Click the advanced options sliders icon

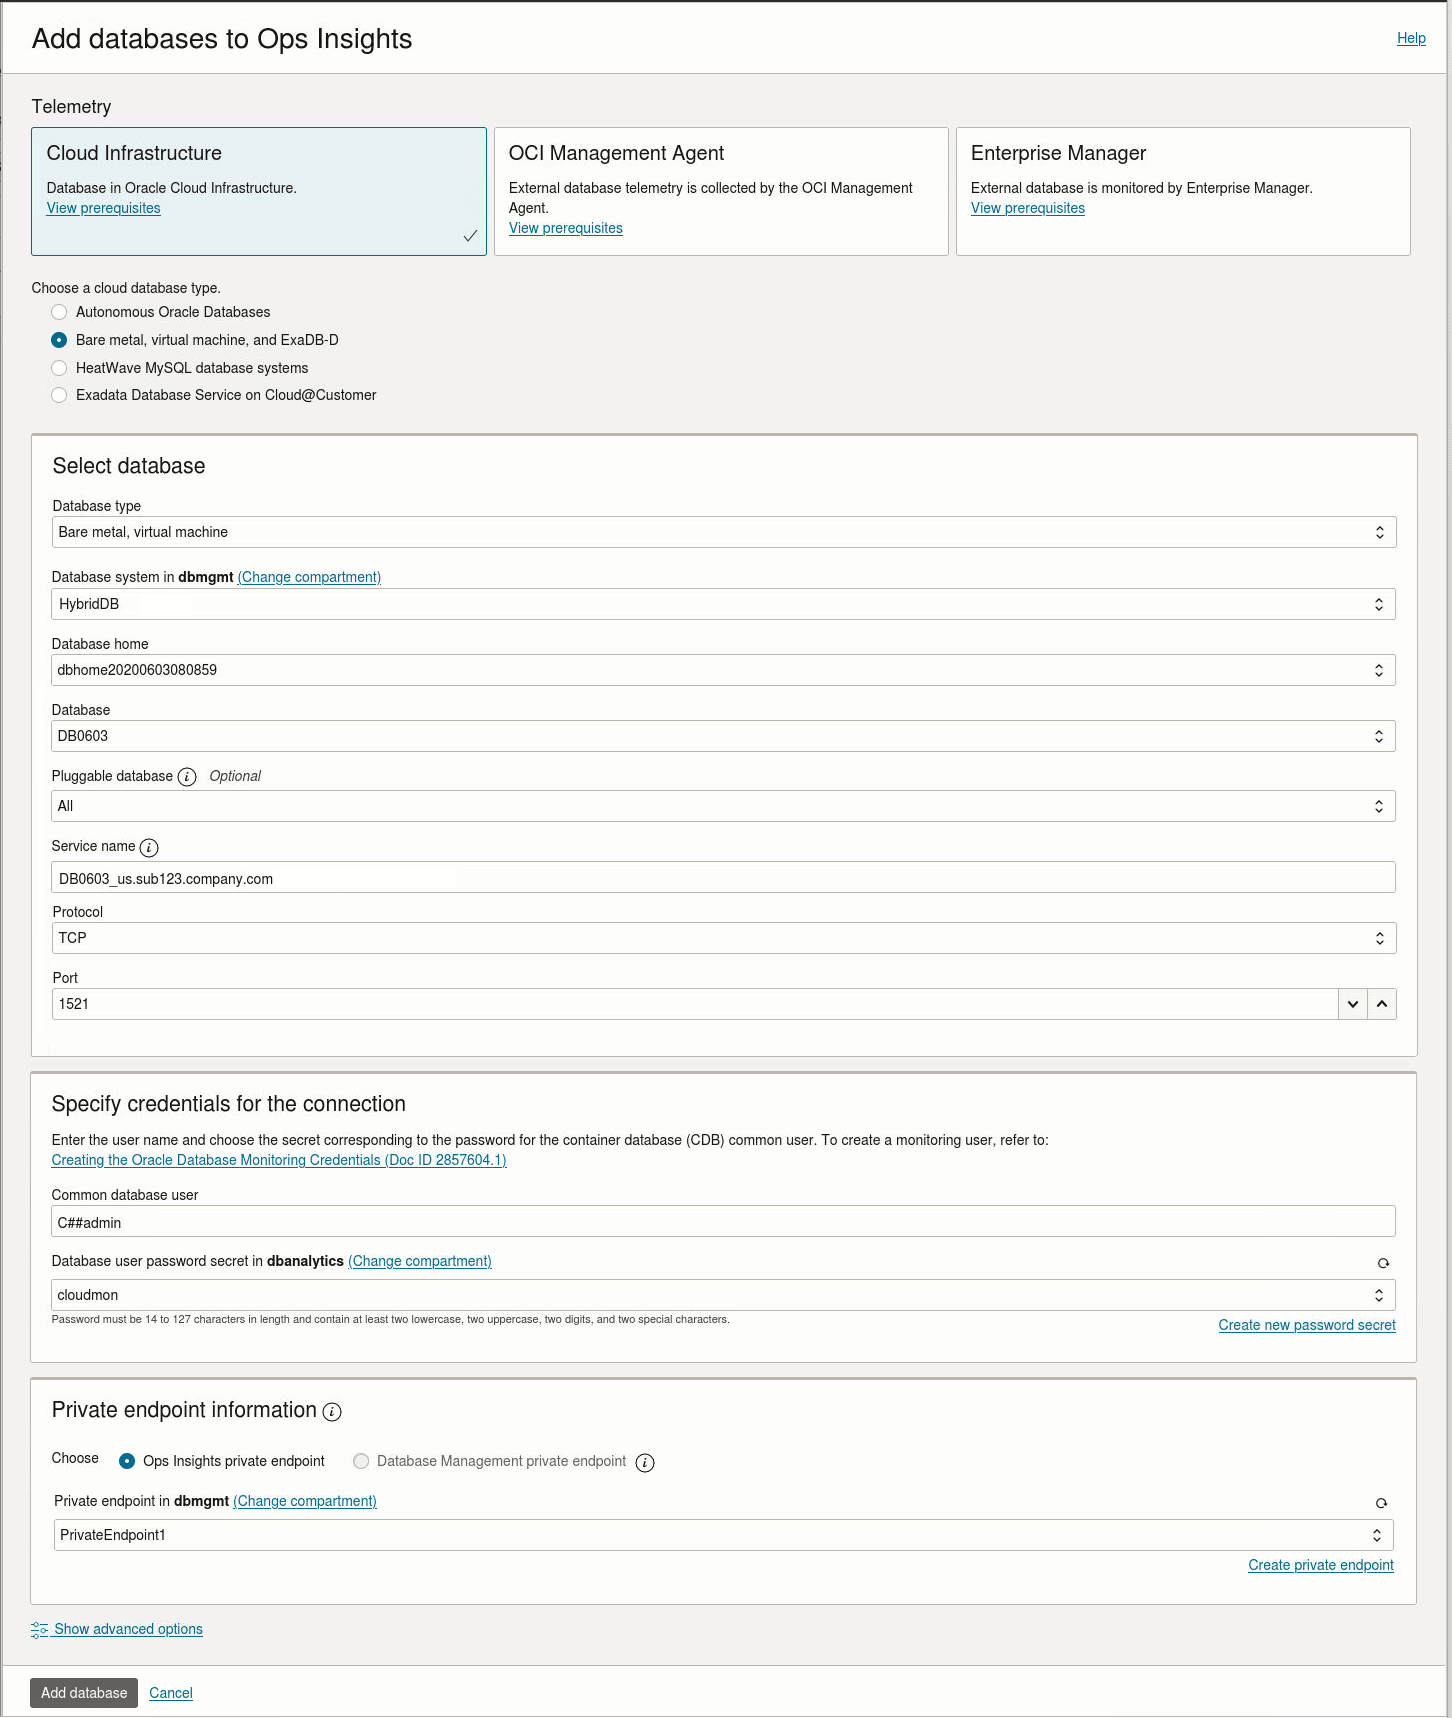[39, 1630]
